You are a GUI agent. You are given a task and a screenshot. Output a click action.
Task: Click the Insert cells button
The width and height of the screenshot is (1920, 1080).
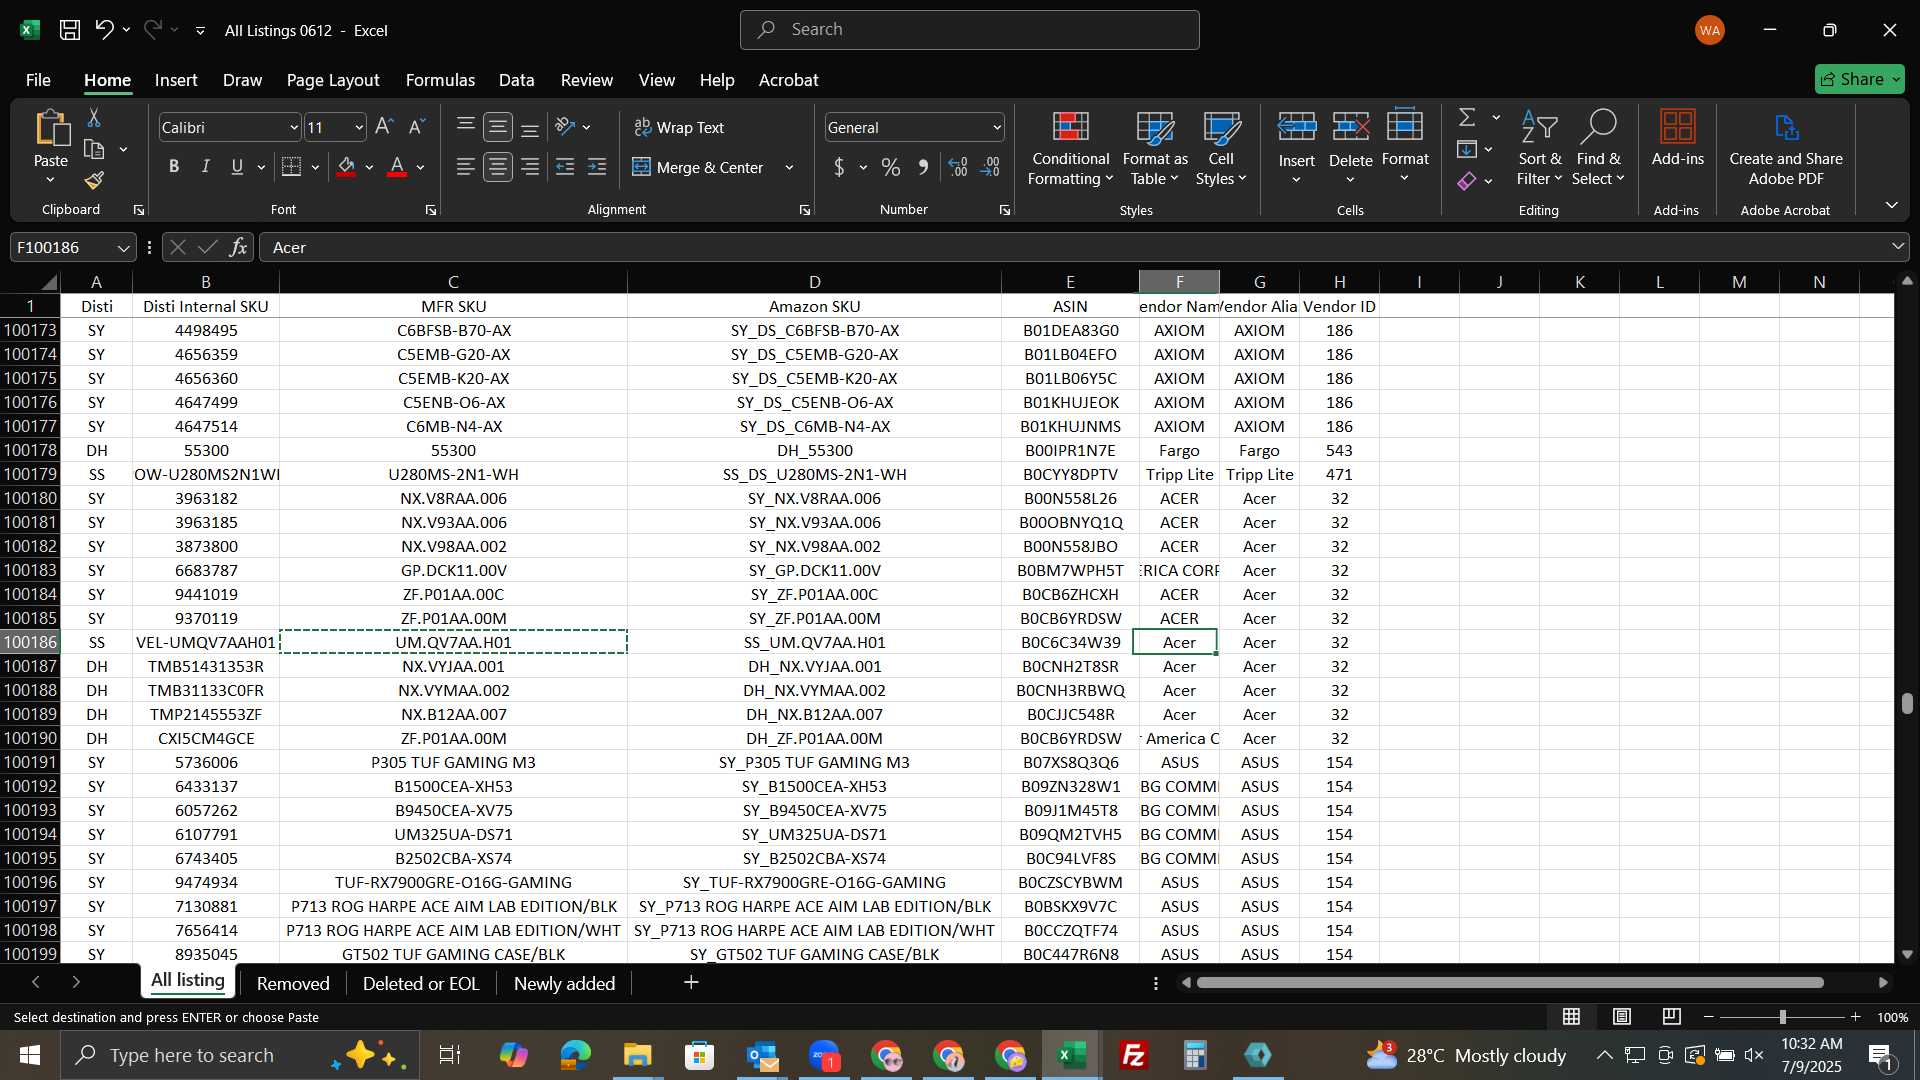pyautogui.click(x=1296, y=148)
